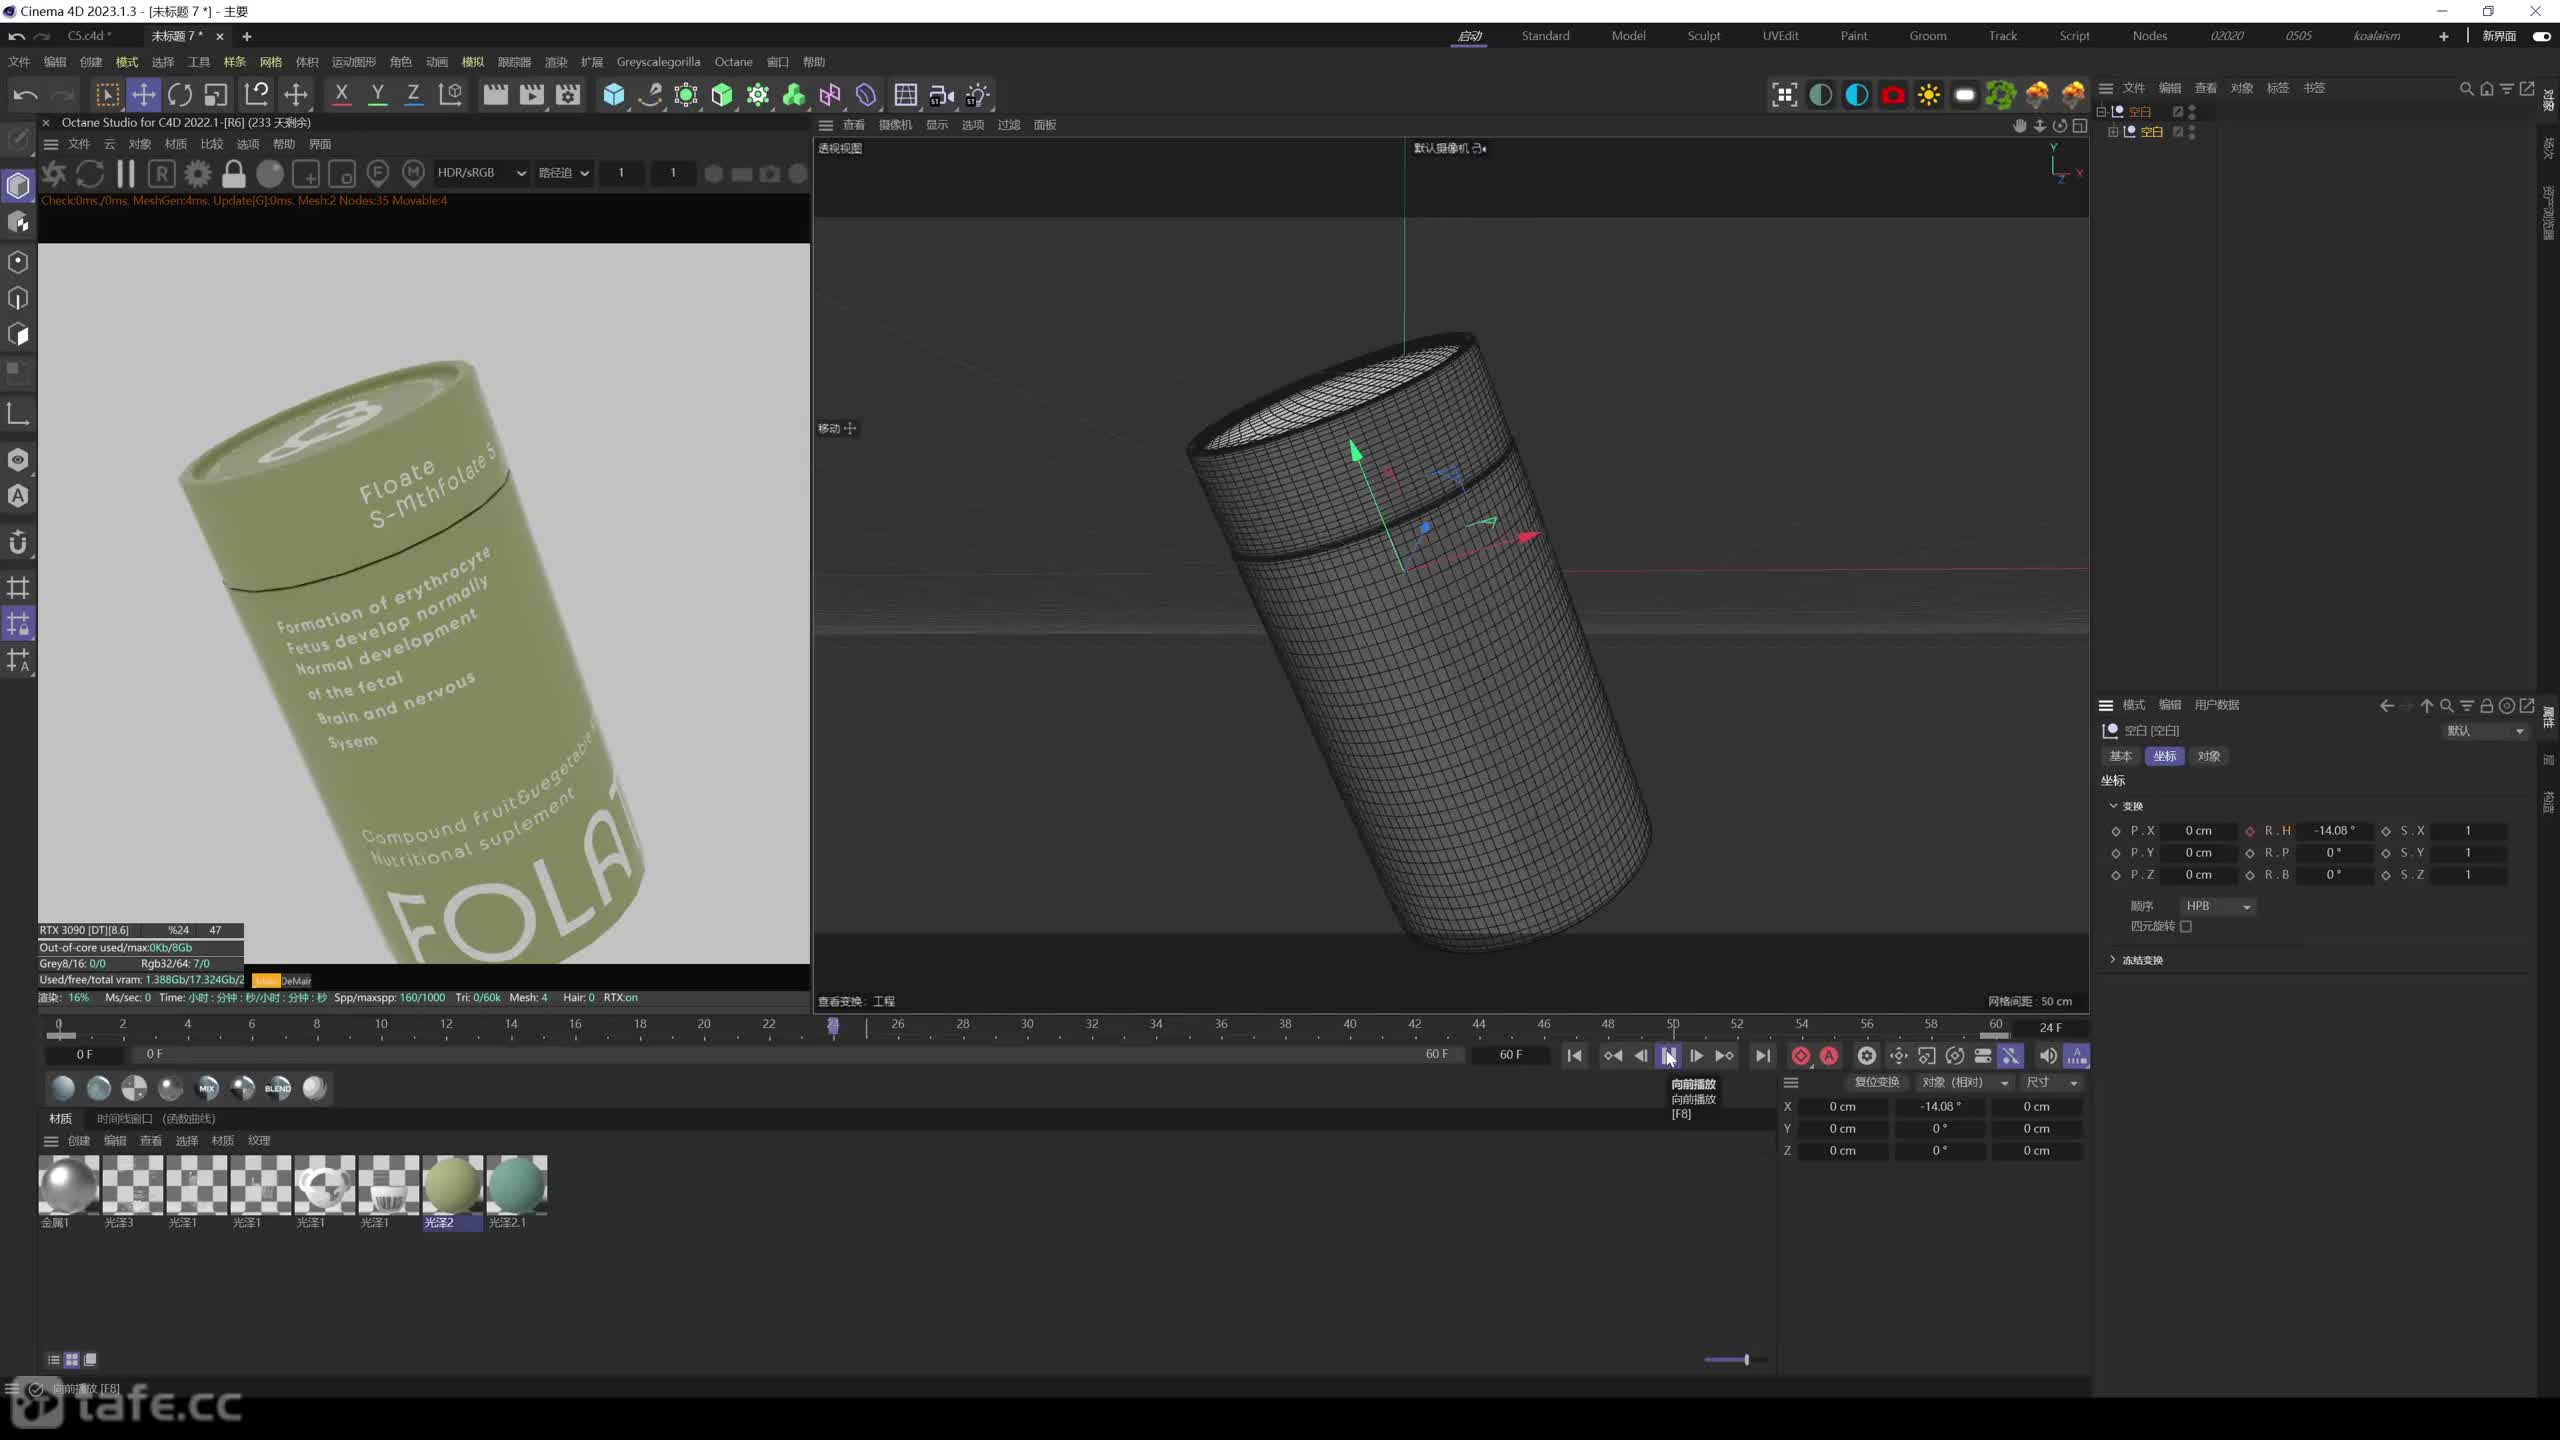The image size is (2560, 1440).
Task: Click the viewport layout toggle icon
Action: (x=2080, y=125)
